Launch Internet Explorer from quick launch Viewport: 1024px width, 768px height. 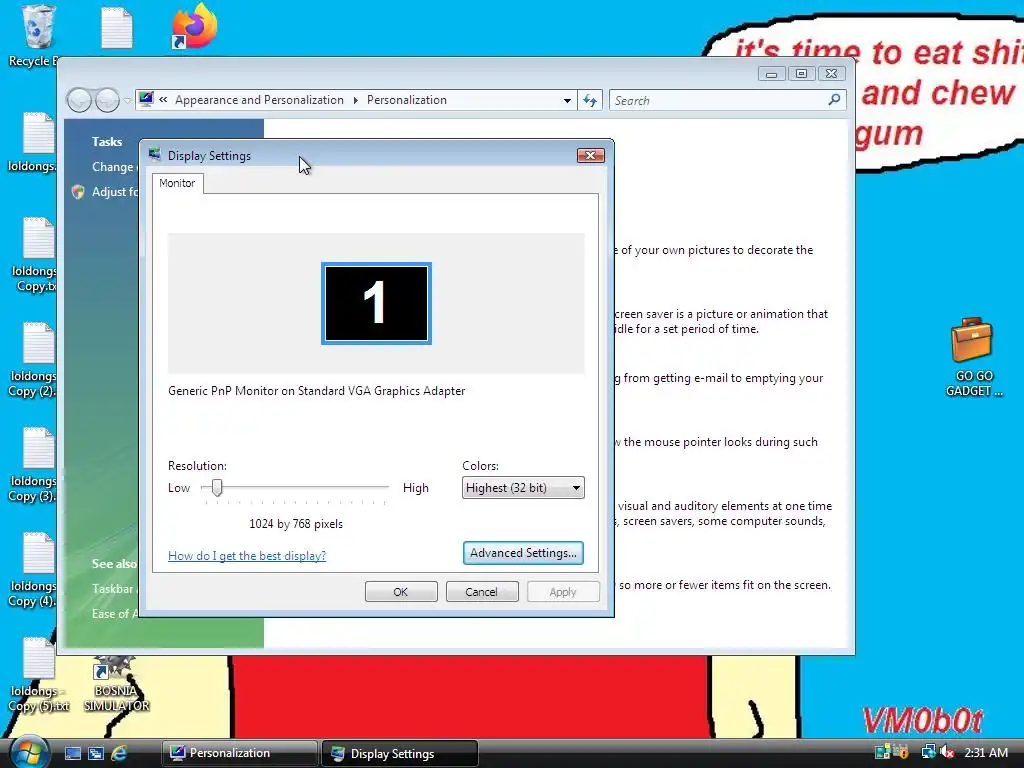click(119, 754)
